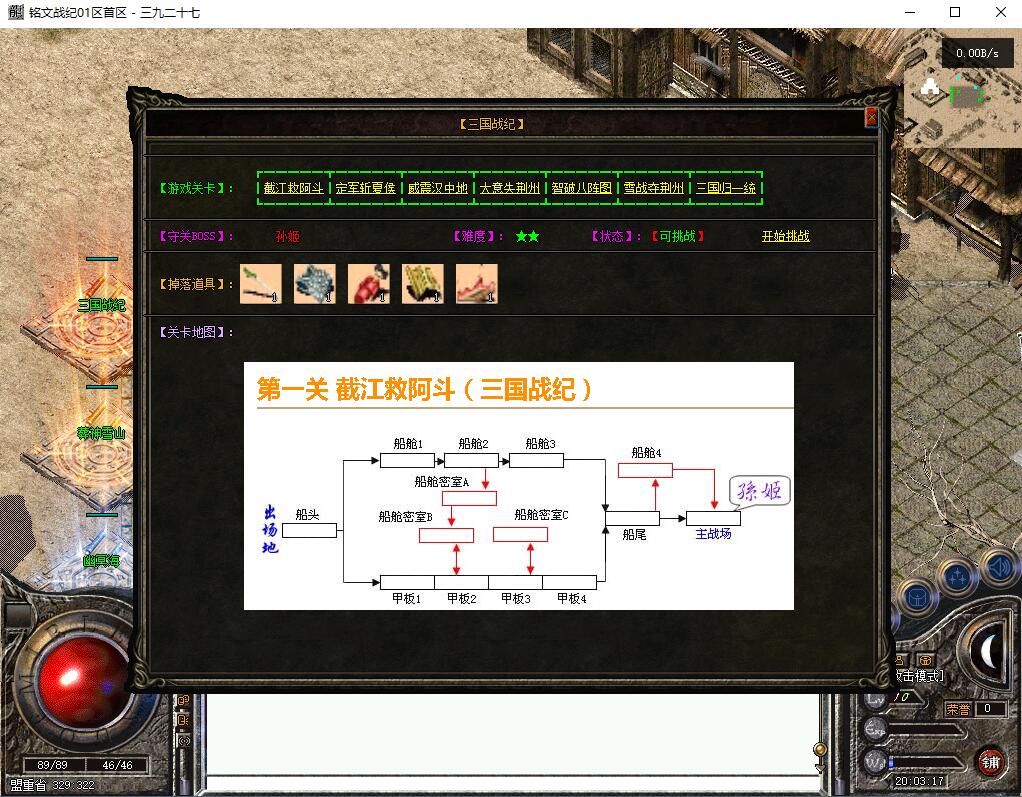Click the 孙姬 boss name link

(287, 237)
